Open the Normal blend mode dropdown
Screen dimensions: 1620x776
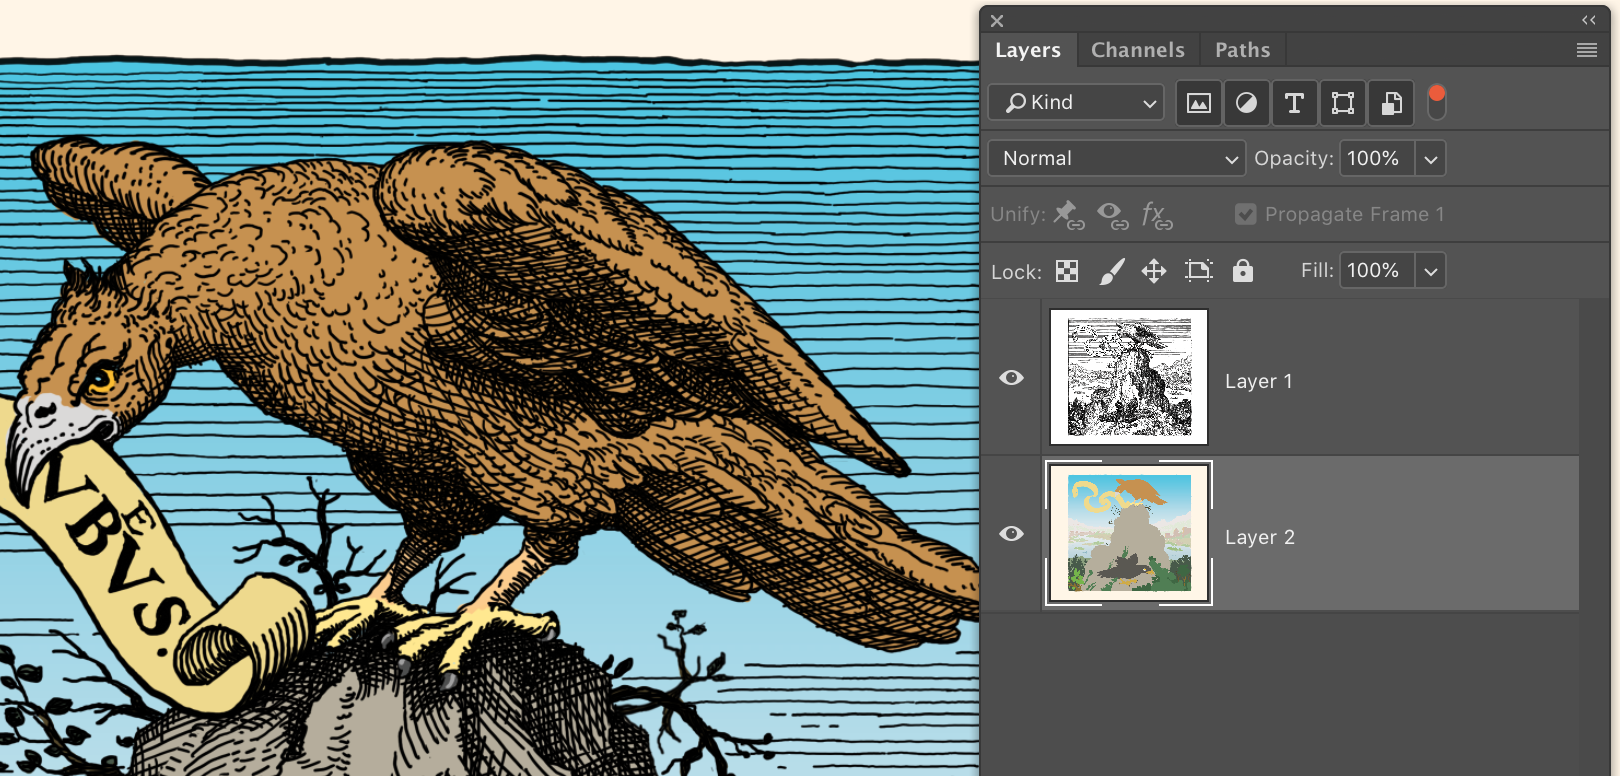coord(1116,158)
